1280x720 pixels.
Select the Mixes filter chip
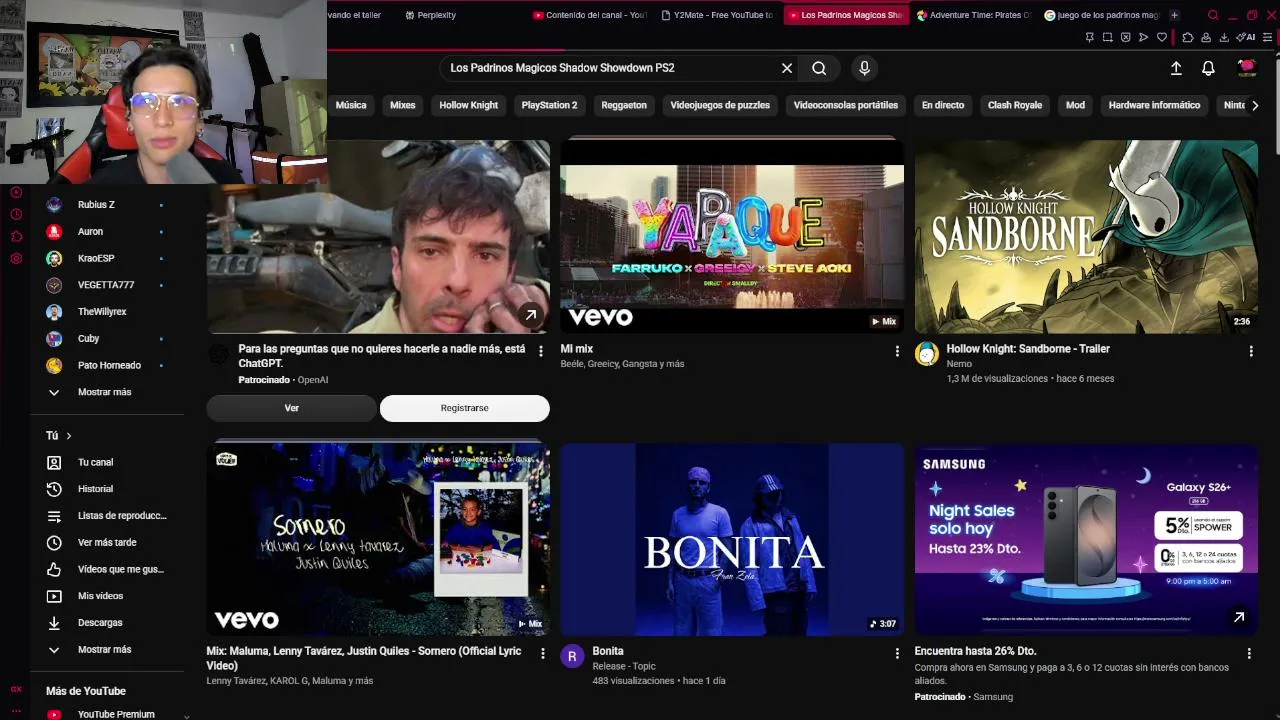[x=403, y=105]
